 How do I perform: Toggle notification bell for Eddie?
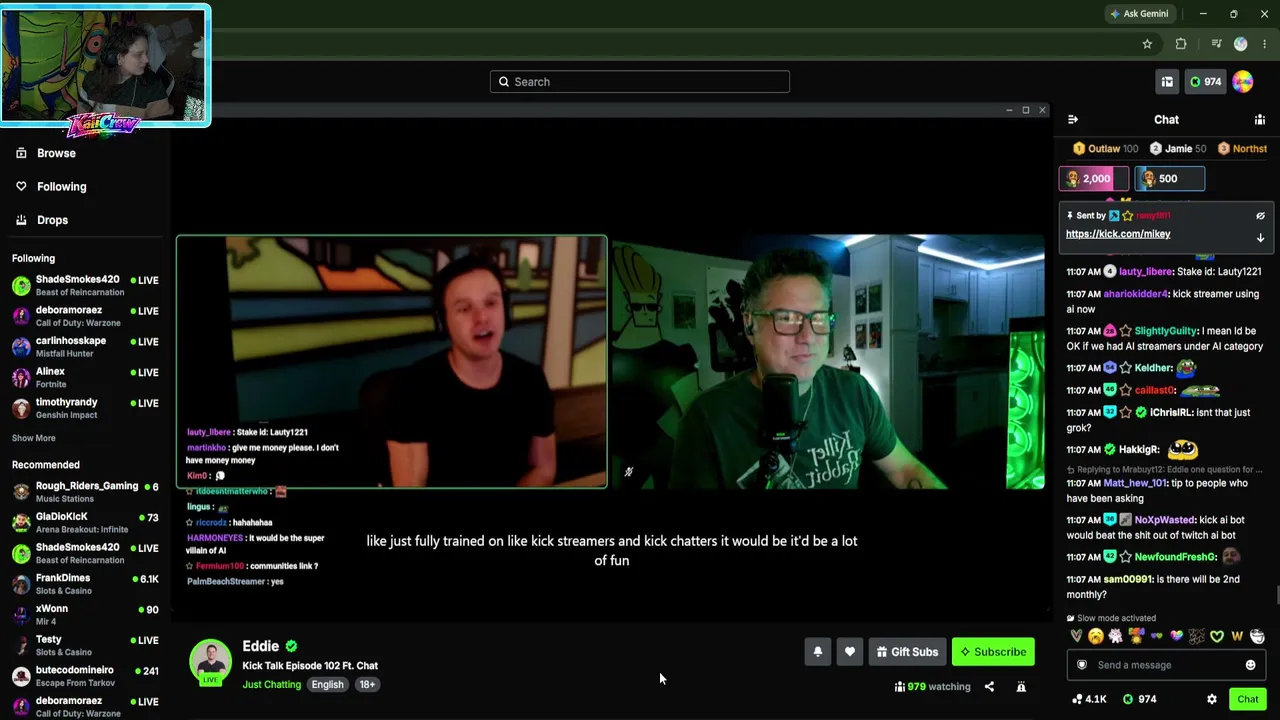[x=818, y=652]
